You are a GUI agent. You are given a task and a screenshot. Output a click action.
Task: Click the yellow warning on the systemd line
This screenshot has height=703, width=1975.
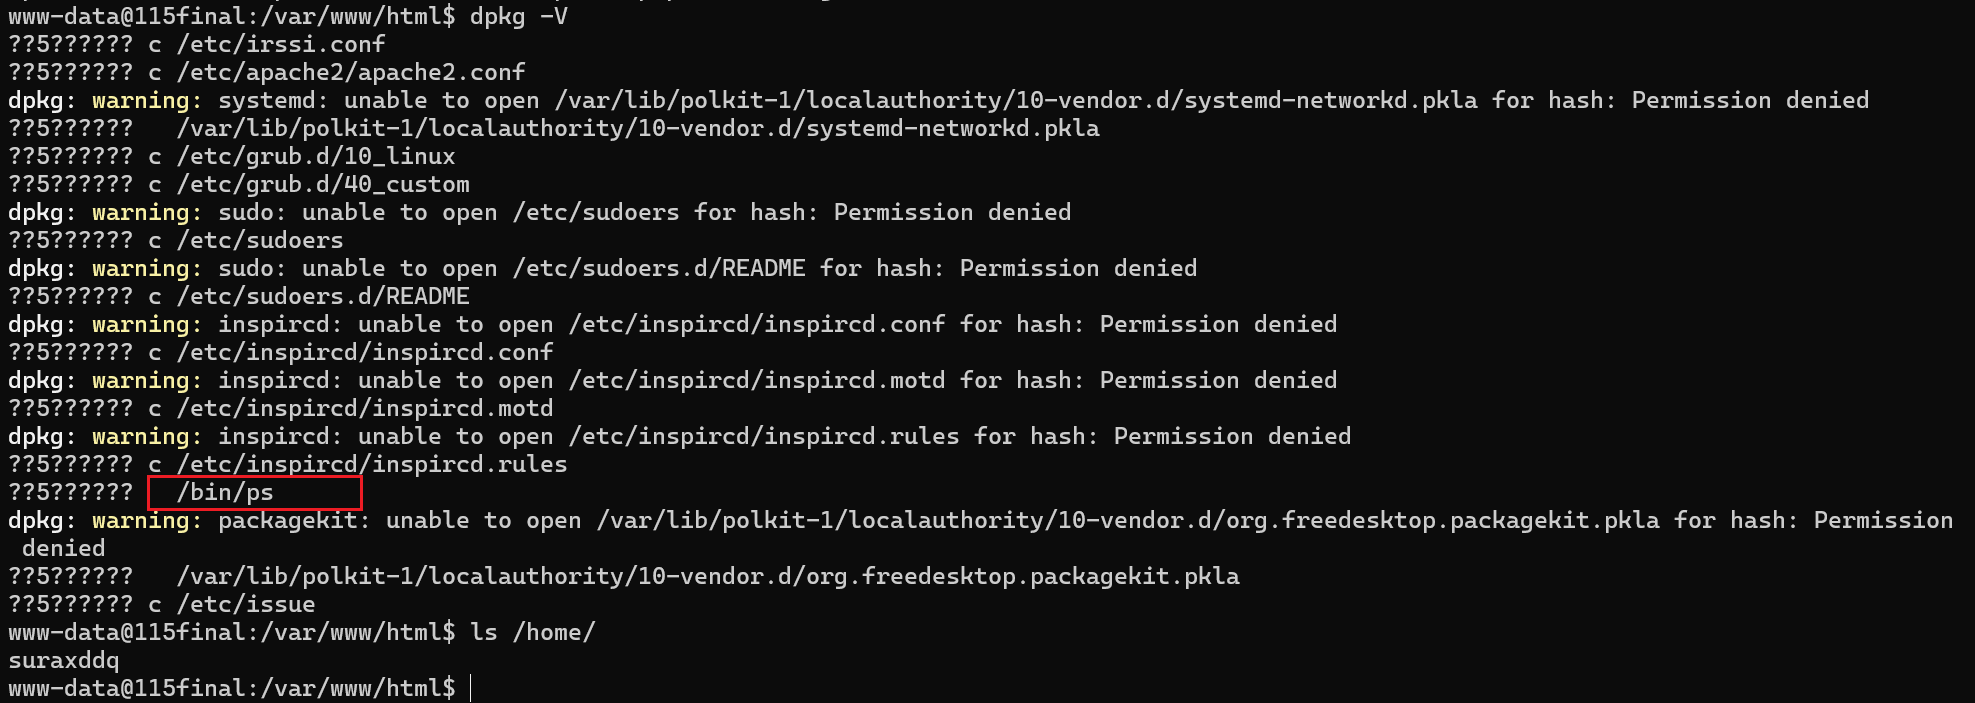point(147,101)
